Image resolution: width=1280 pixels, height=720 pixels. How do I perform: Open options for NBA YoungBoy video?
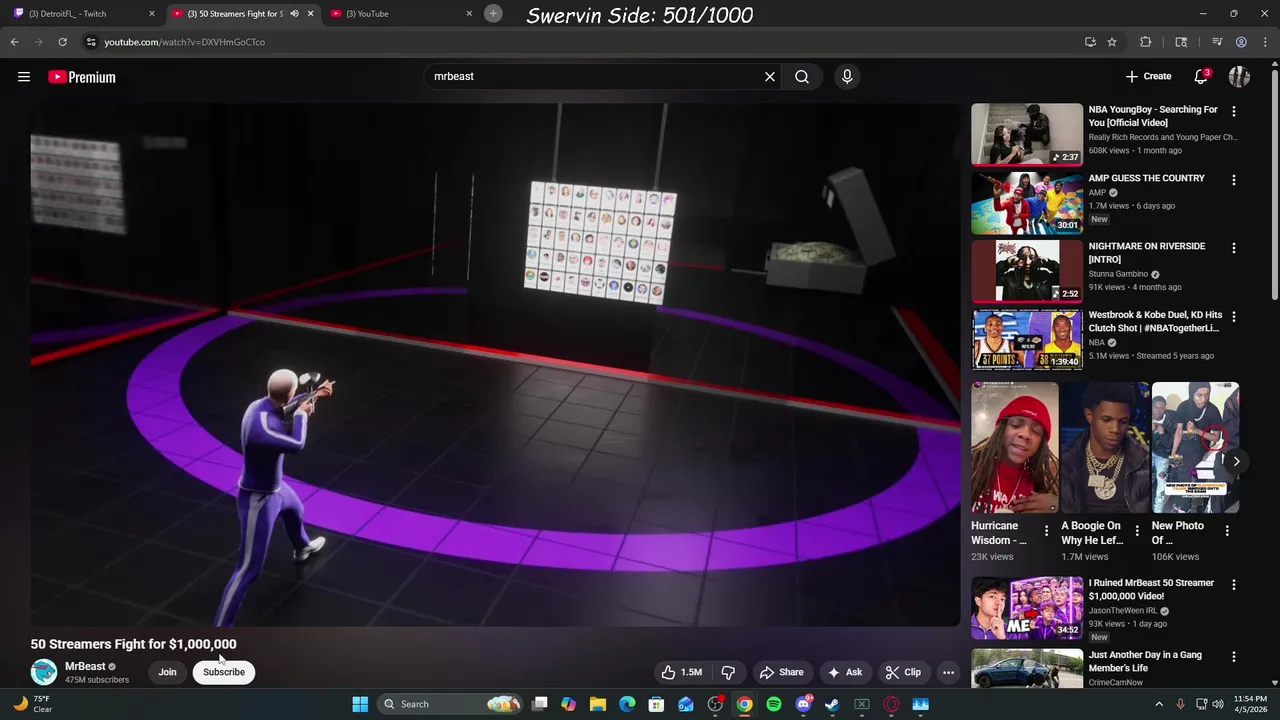(1233, 112)
